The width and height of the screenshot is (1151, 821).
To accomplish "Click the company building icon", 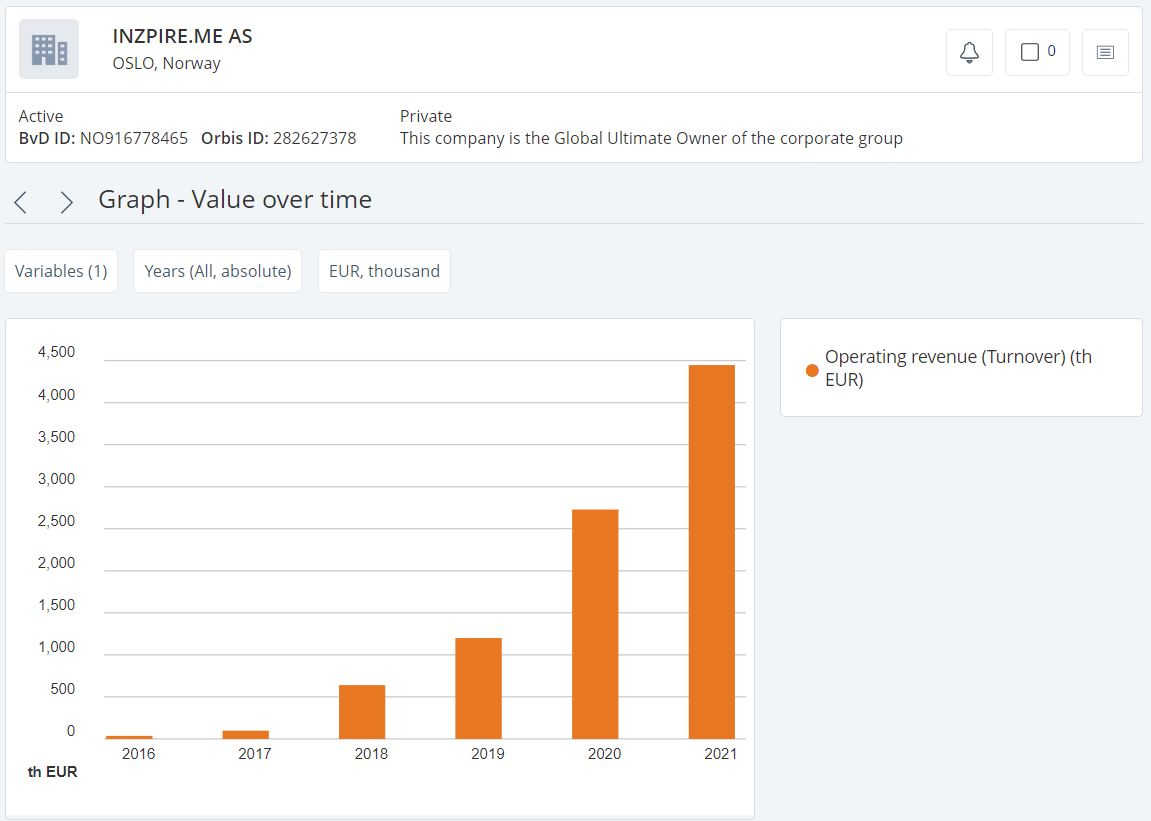I will (48, 49).
